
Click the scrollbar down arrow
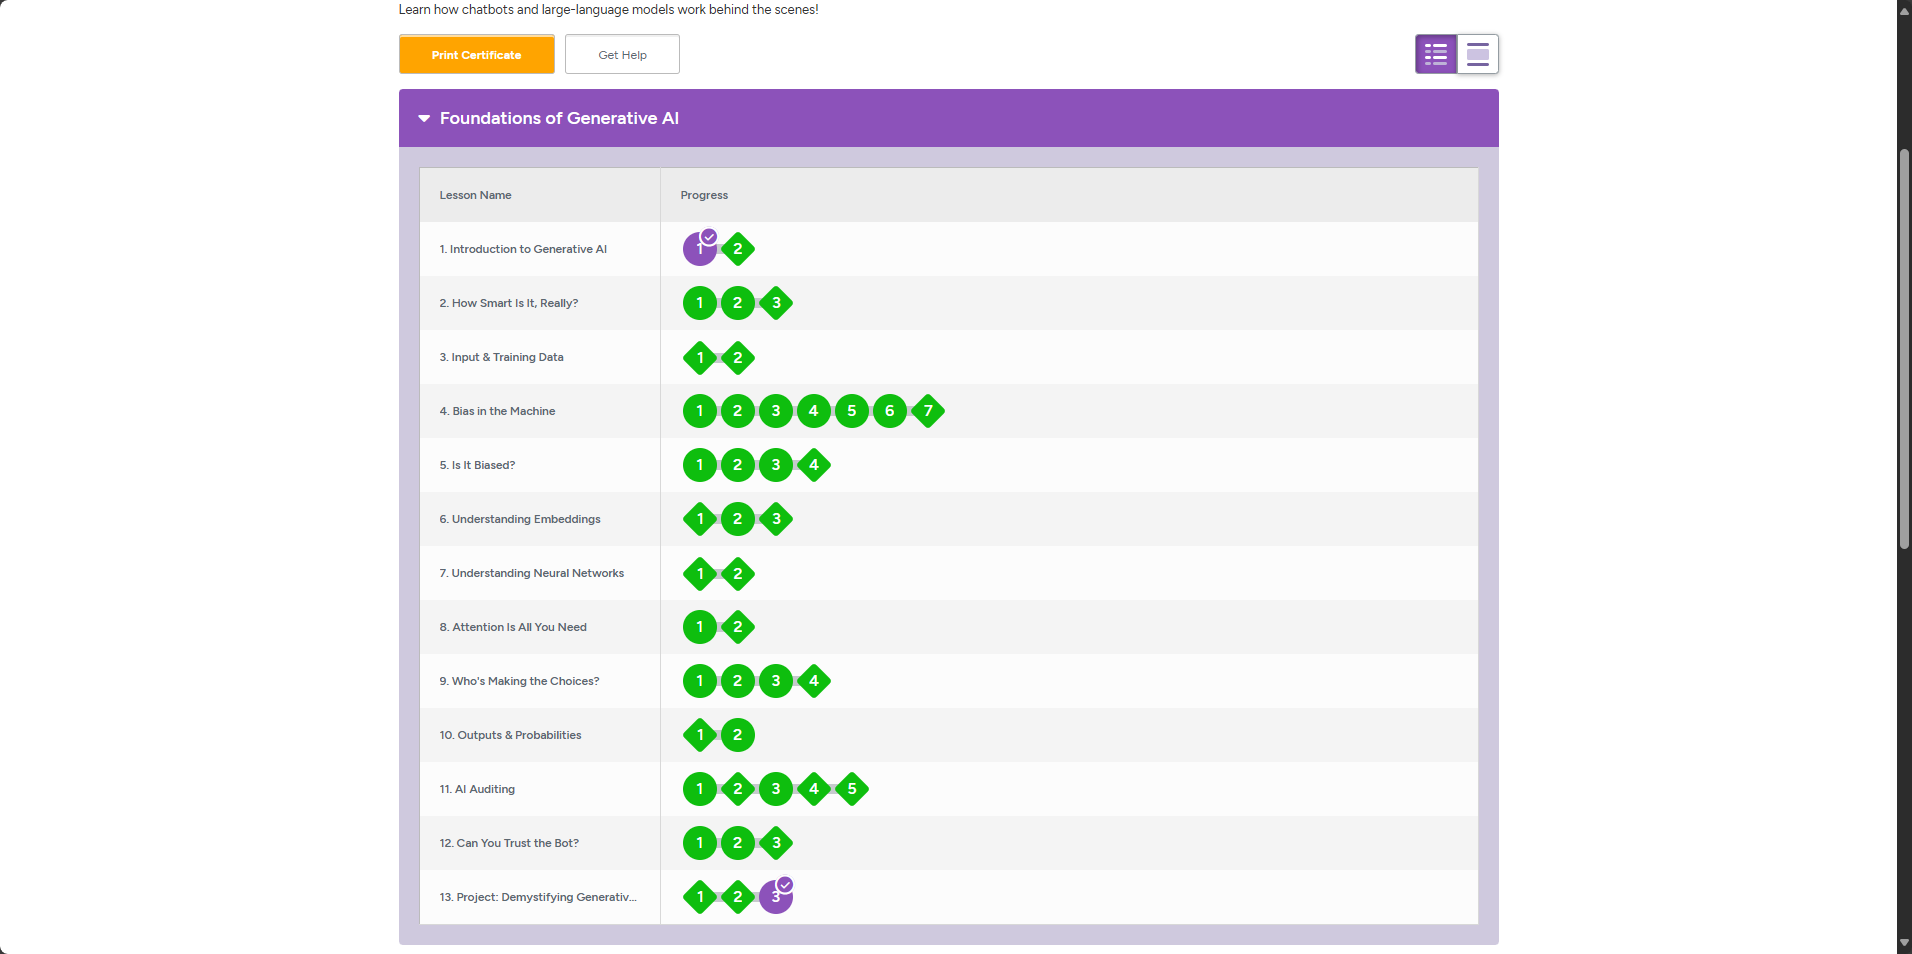point(1904,943)
